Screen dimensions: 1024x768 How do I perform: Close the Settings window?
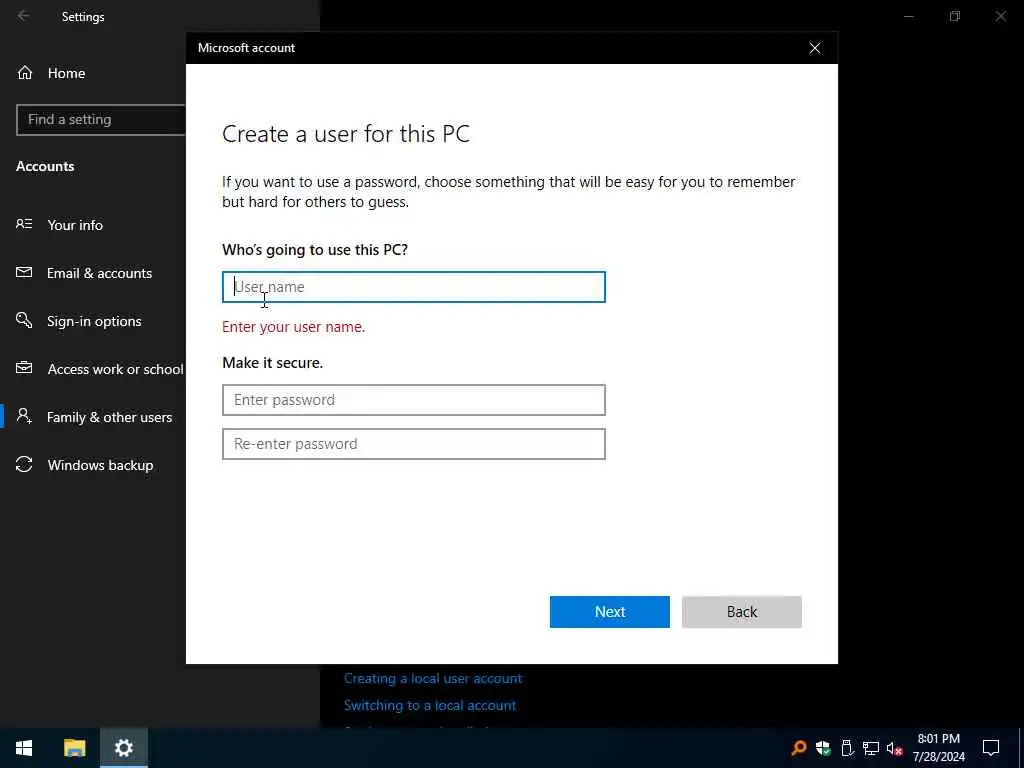coord(1000,16)
